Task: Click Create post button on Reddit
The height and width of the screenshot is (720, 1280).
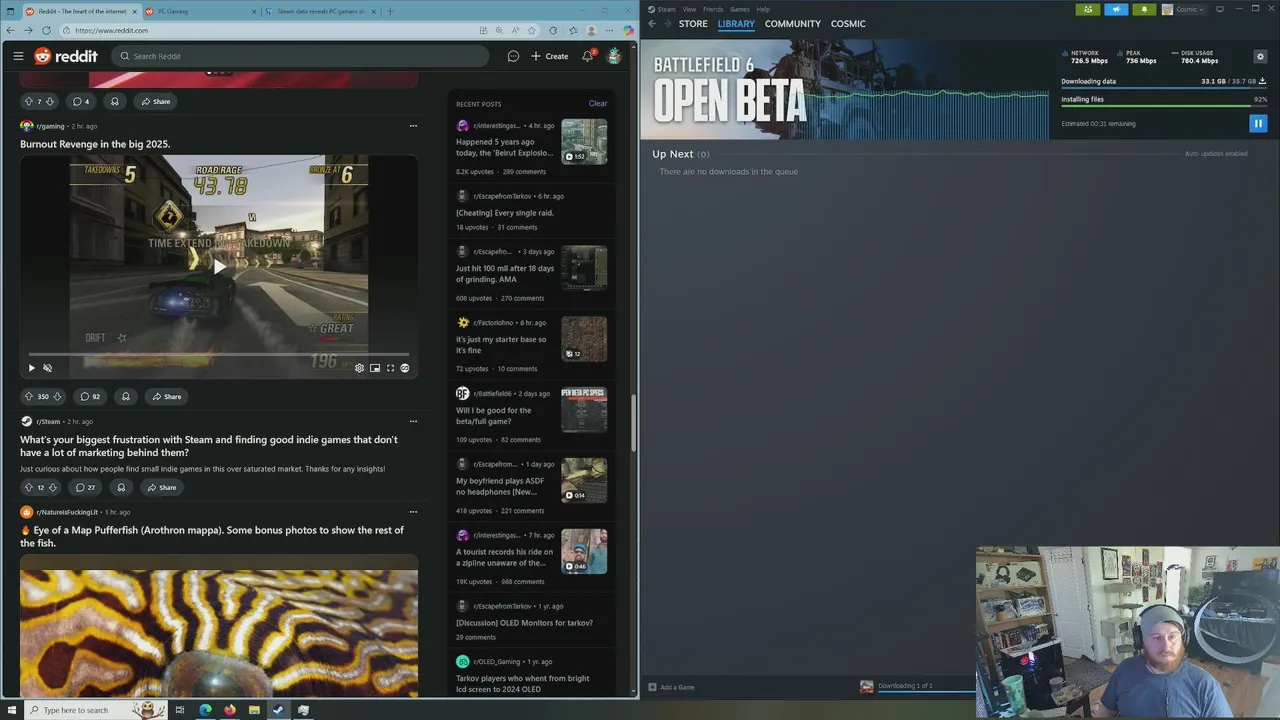Action: pos(550,56)
